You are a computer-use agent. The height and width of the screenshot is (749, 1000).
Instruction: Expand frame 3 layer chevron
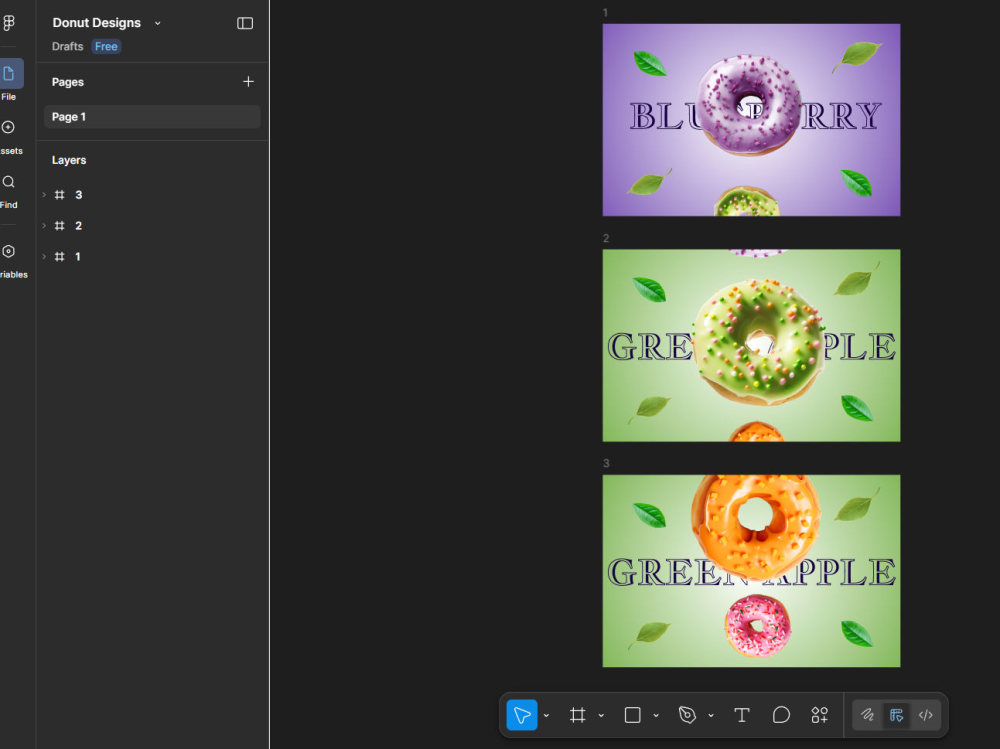tap(44, 195)
